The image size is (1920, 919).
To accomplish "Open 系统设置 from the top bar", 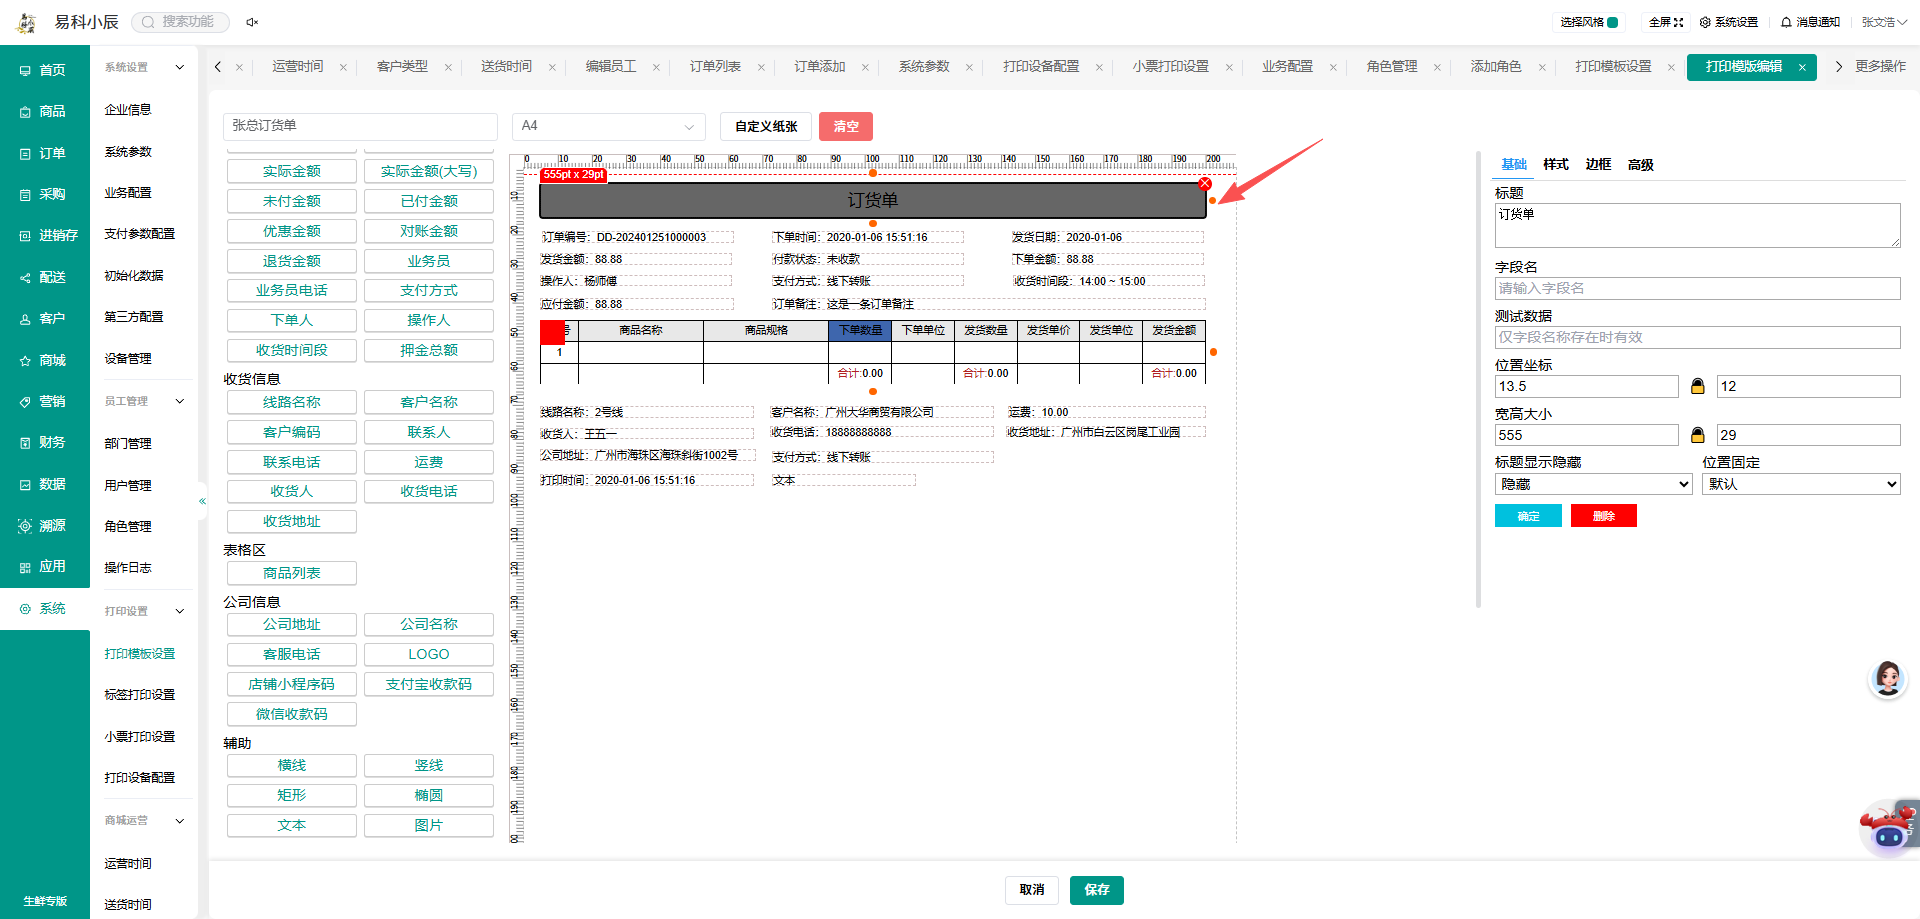I will 1729,22.
